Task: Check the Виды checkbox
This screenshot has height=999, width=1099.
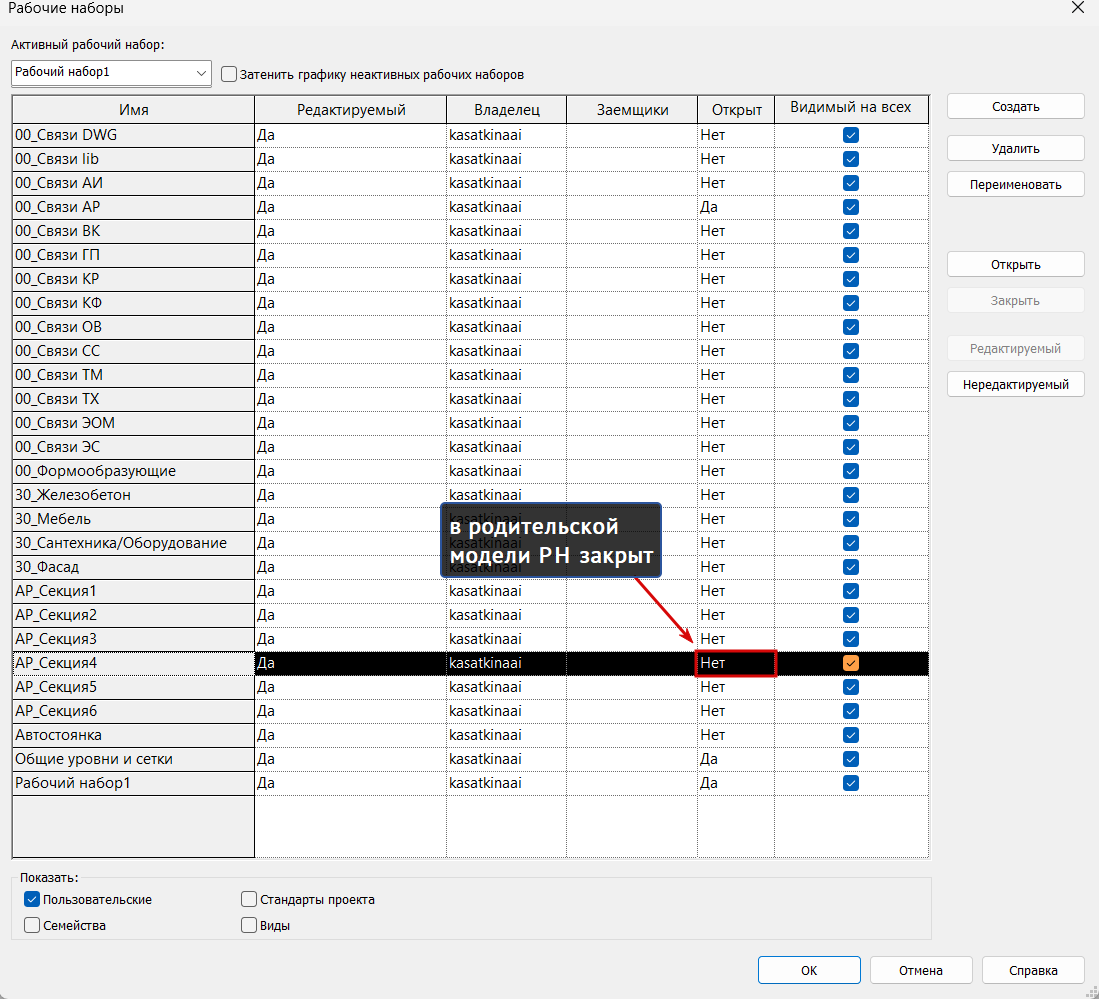Action: (249, 926)
